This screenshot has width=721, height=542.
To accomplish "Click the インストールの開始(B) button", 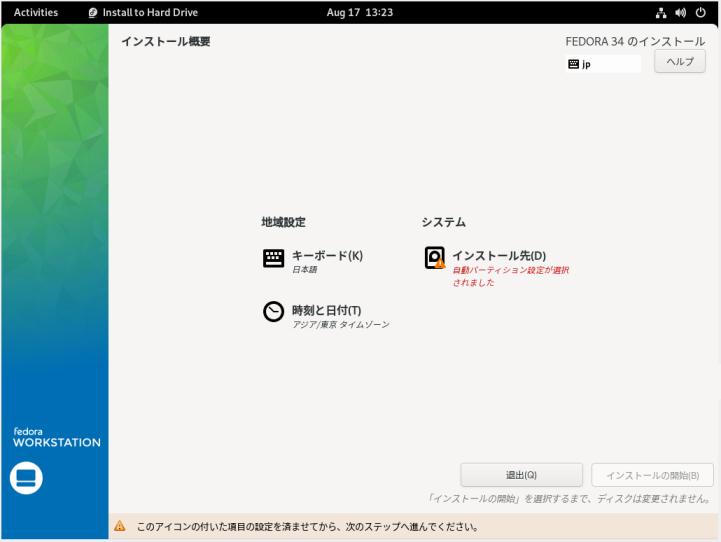I will (x=652, y=475).
